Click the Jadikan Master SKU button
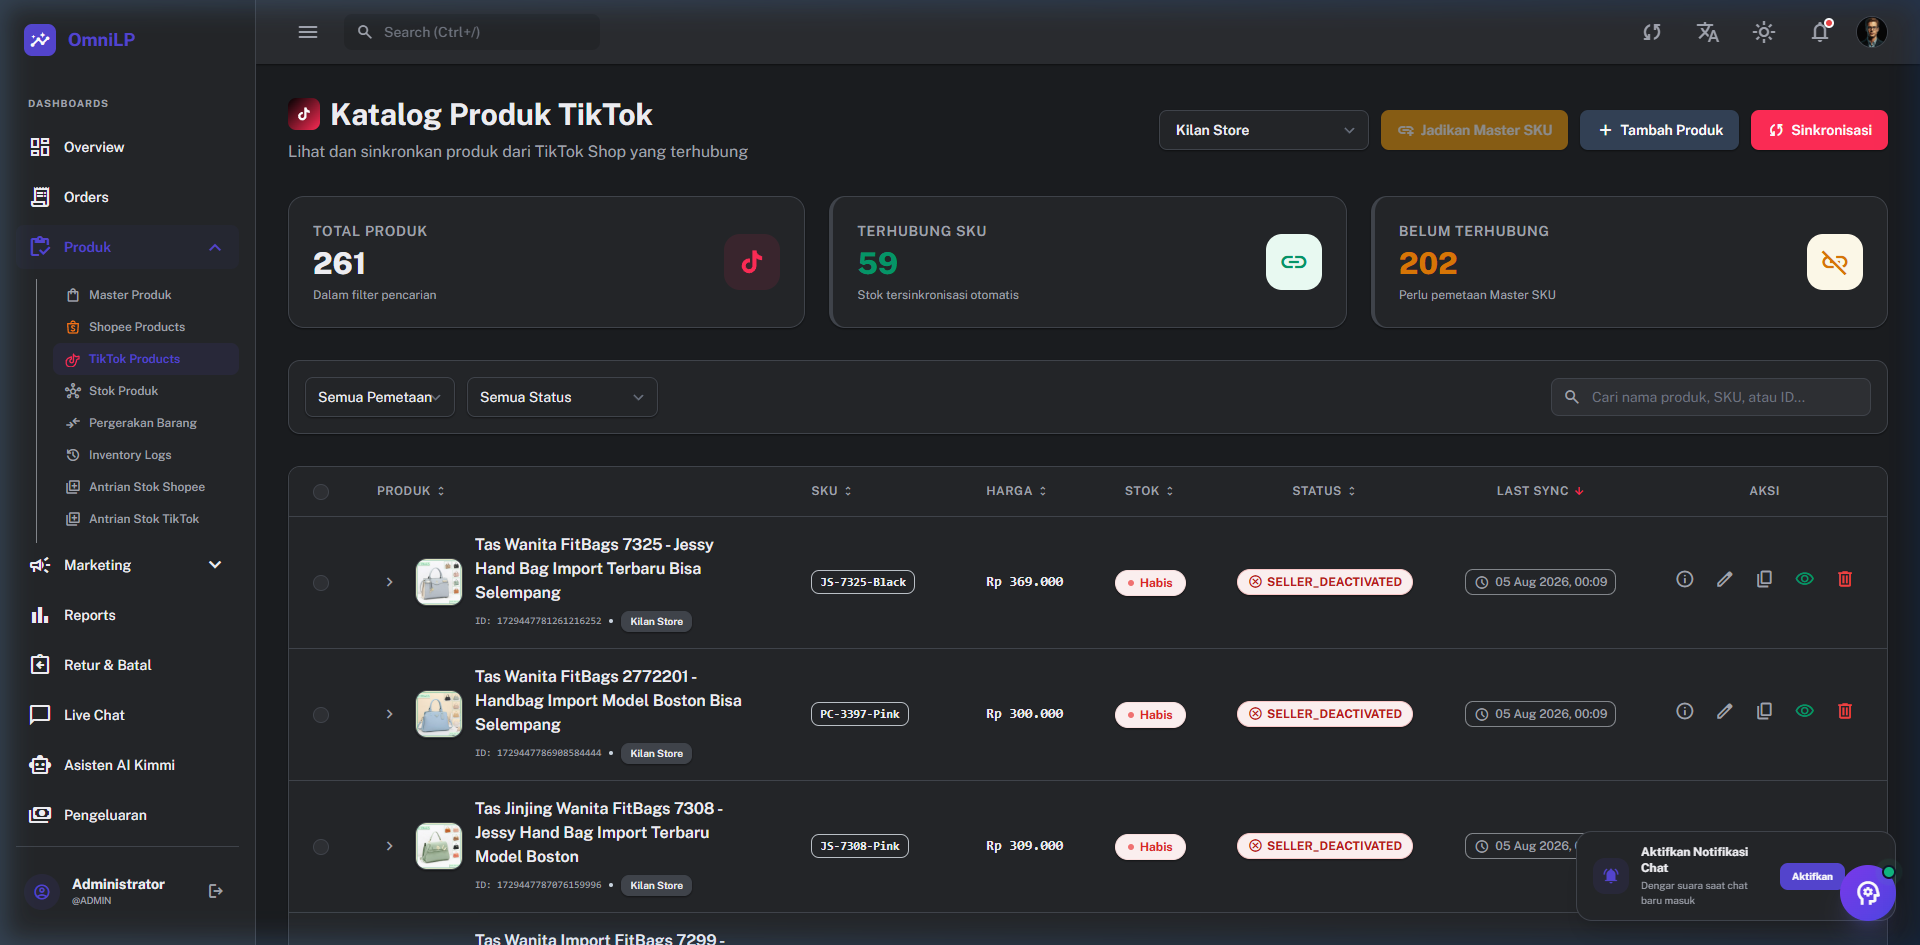Viewport: 1920px width, 945px height. click(1474, 130)
